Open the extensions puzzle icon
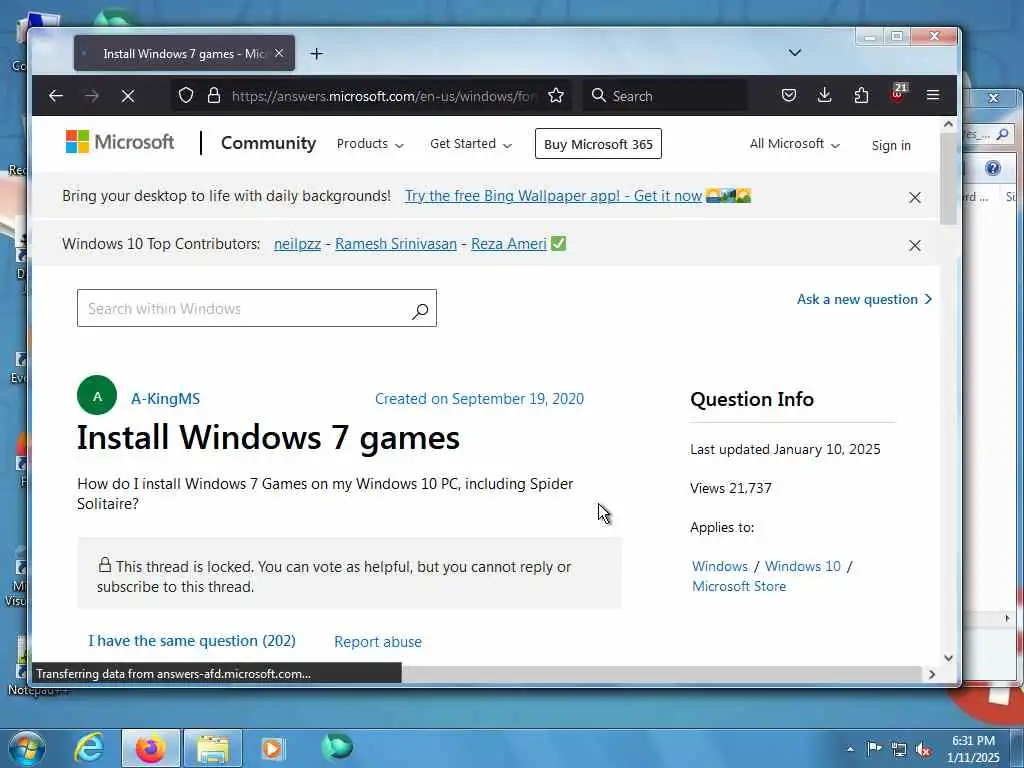The width and height of the screenshot is (1024, 768). [861, 95]
